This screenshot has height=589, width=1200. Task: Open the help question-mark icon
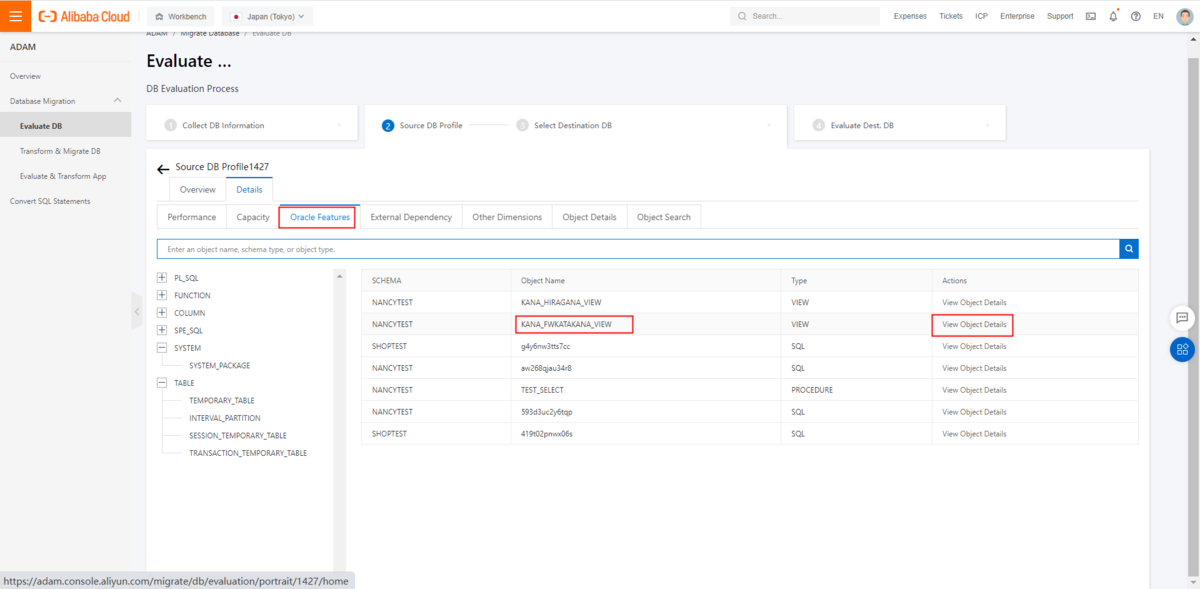point(1135,16)
